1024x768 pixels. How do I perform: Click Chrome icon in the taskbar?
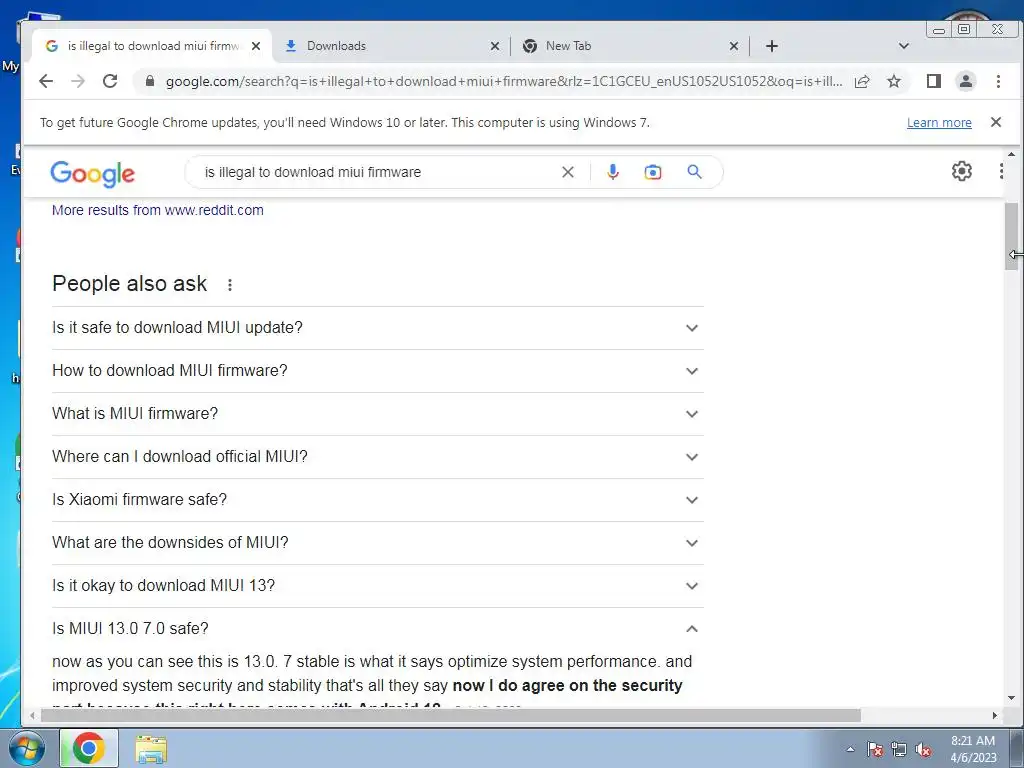[x=89, y=748]
